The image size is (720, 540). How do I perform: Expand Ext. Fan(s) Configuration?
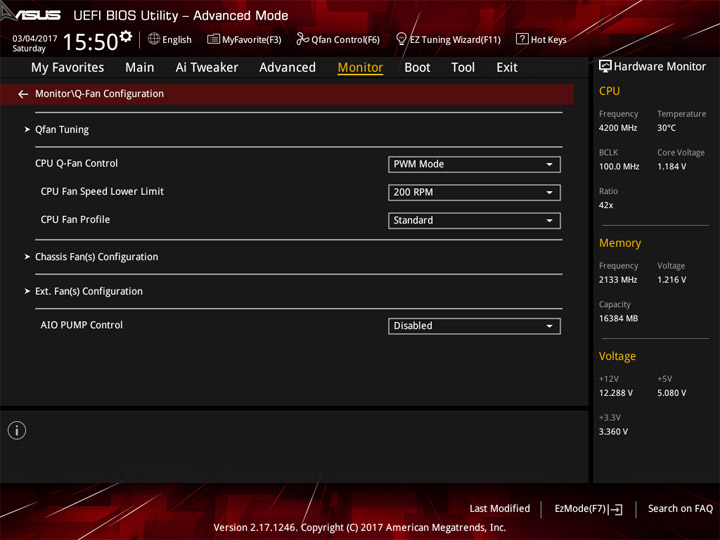click(89, 291)
